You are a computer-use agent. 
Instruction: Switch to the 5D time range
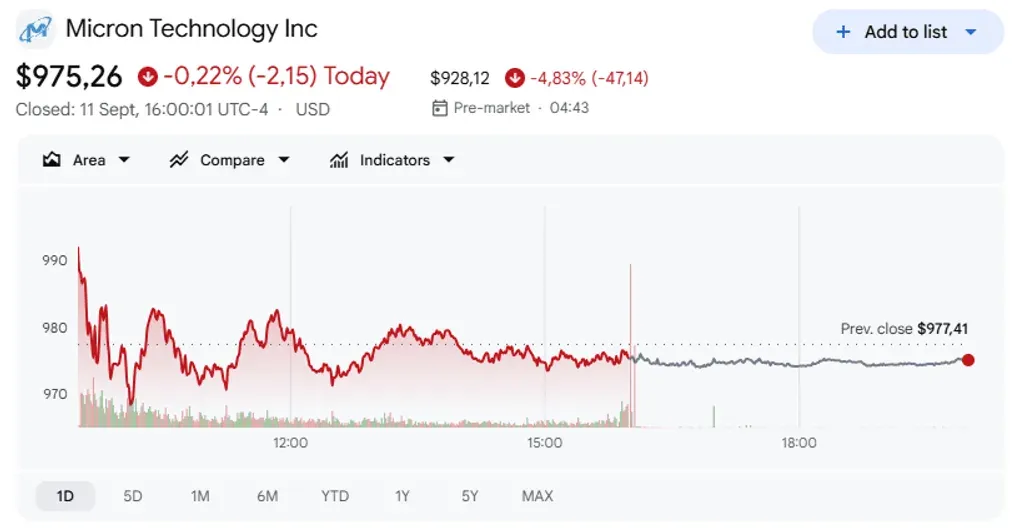click(133, 496)
